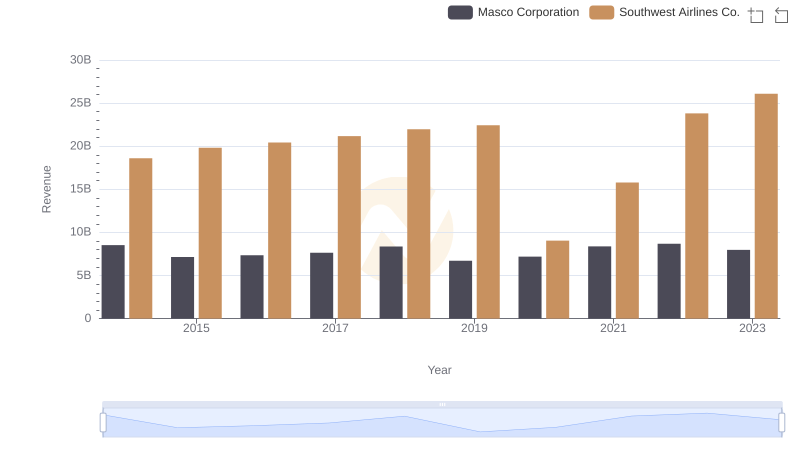Click the 15B y-axis label
Screen dimensions: 800x461
[x=81, y=189]
